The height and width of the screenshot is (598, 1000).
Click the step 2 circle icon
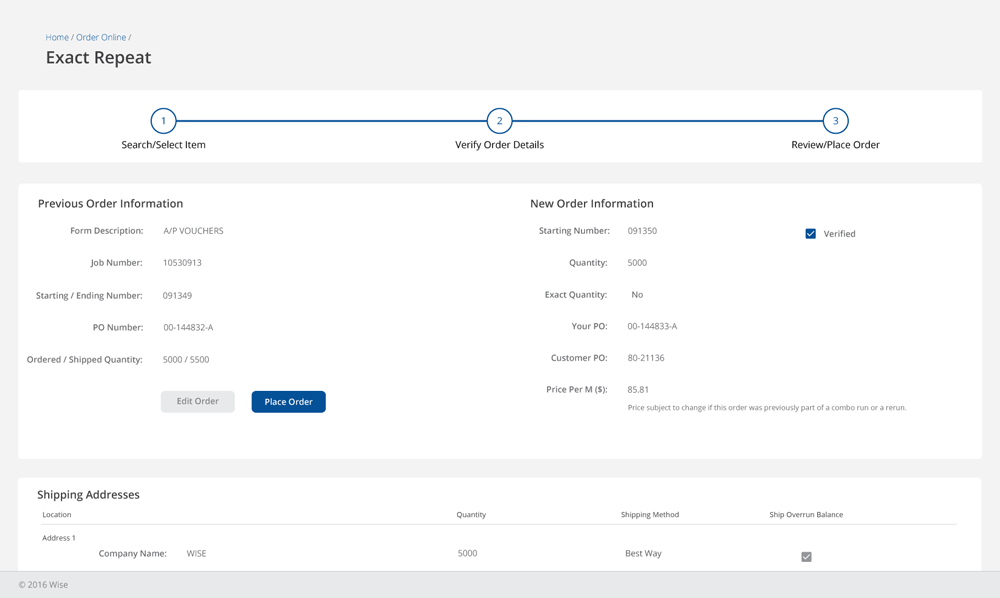tap(499, 121)
